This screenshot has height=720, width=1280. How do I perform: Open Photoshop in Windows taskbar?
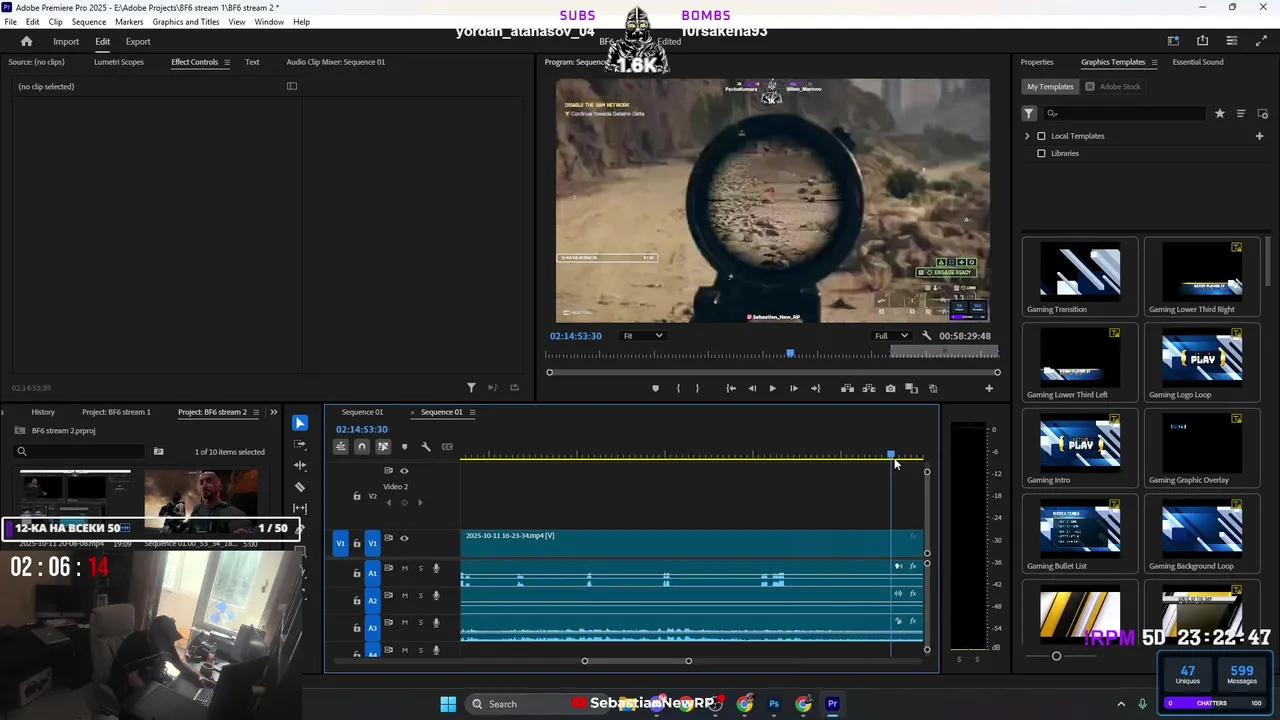point(774,704)
